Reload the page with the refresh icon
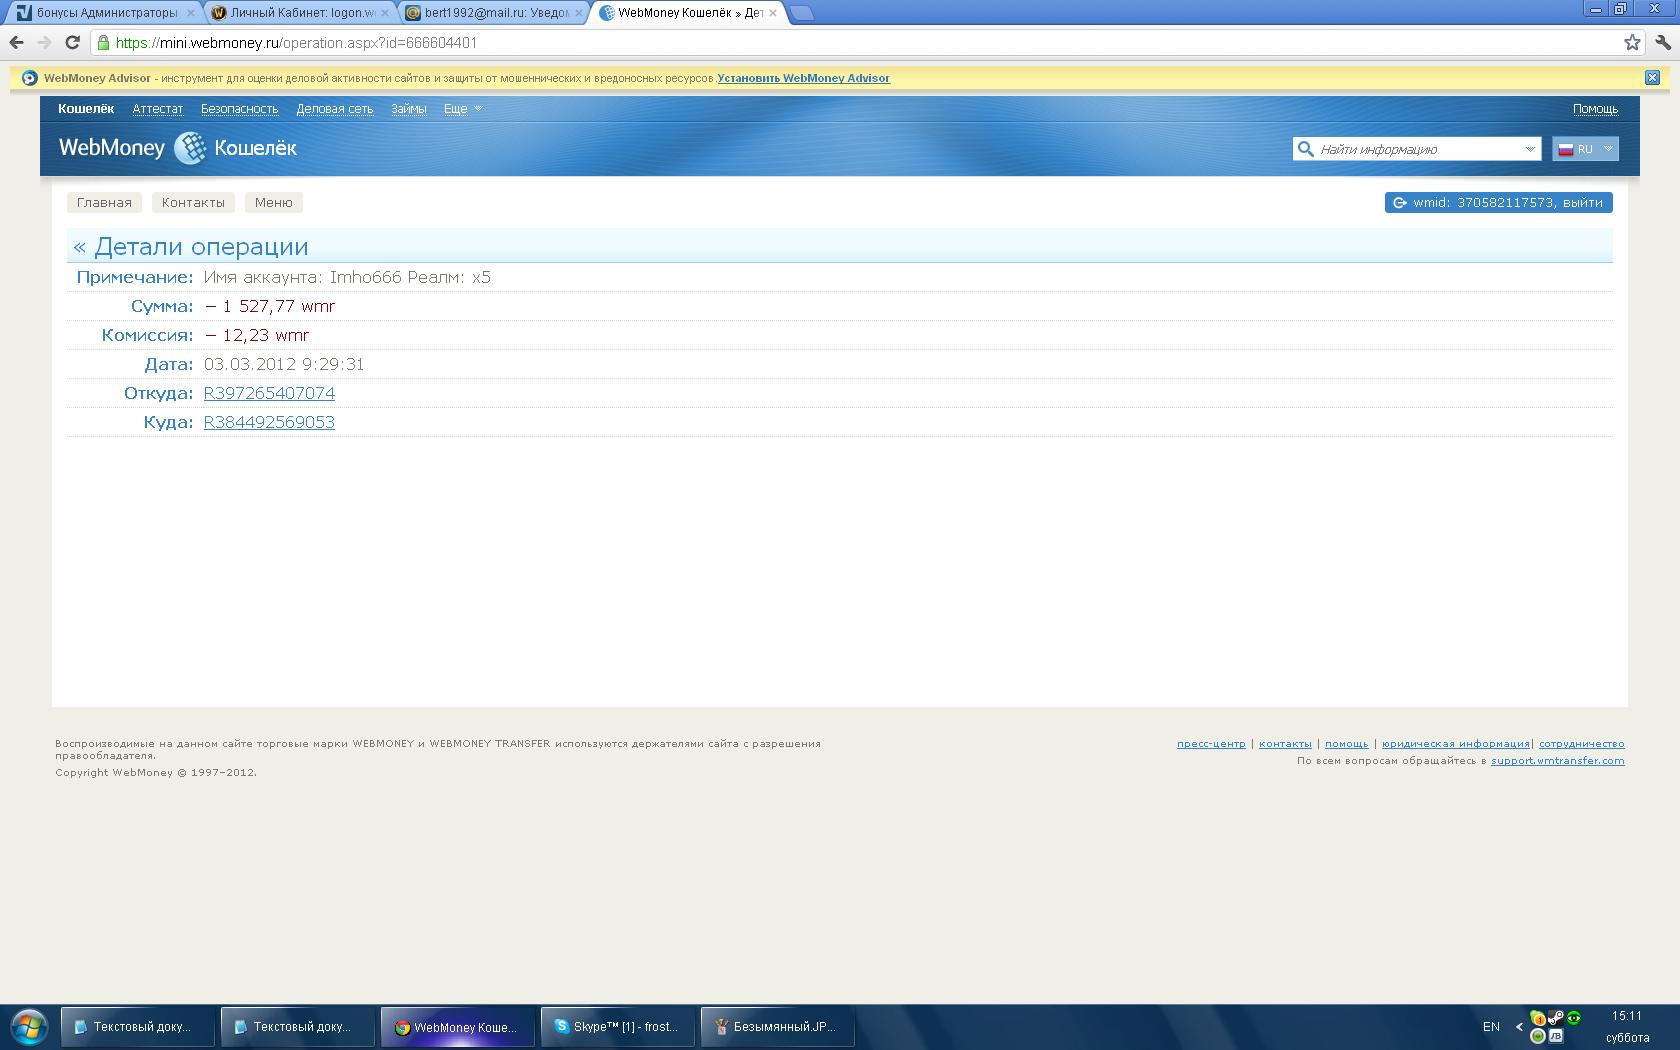This screenshot has width=1680, height=1050. [x=72, y=42]
